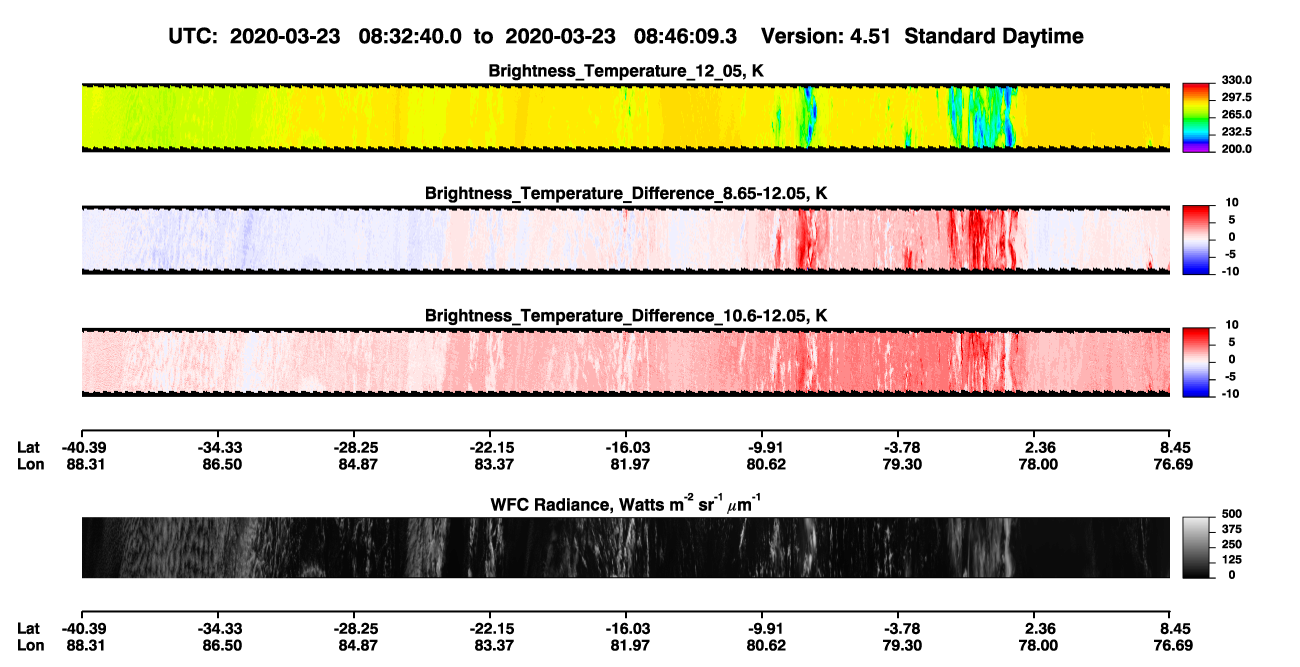The width and height of the screenshot is (1300, 667).
Task: Click the 330.0 colorbar tick label
Action: point(1237,80)
